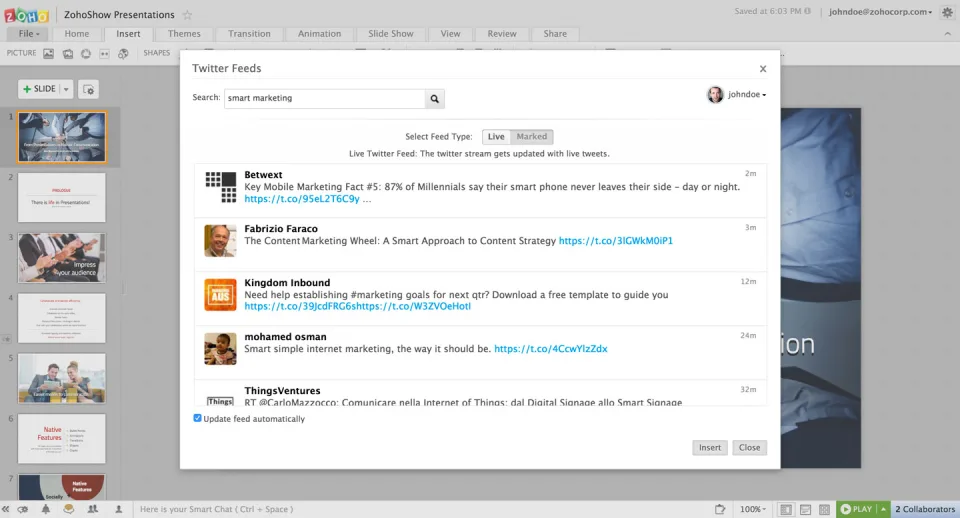Click mohamed osman's profile picture
960x518 pixels.
click(x=220, y=348)
